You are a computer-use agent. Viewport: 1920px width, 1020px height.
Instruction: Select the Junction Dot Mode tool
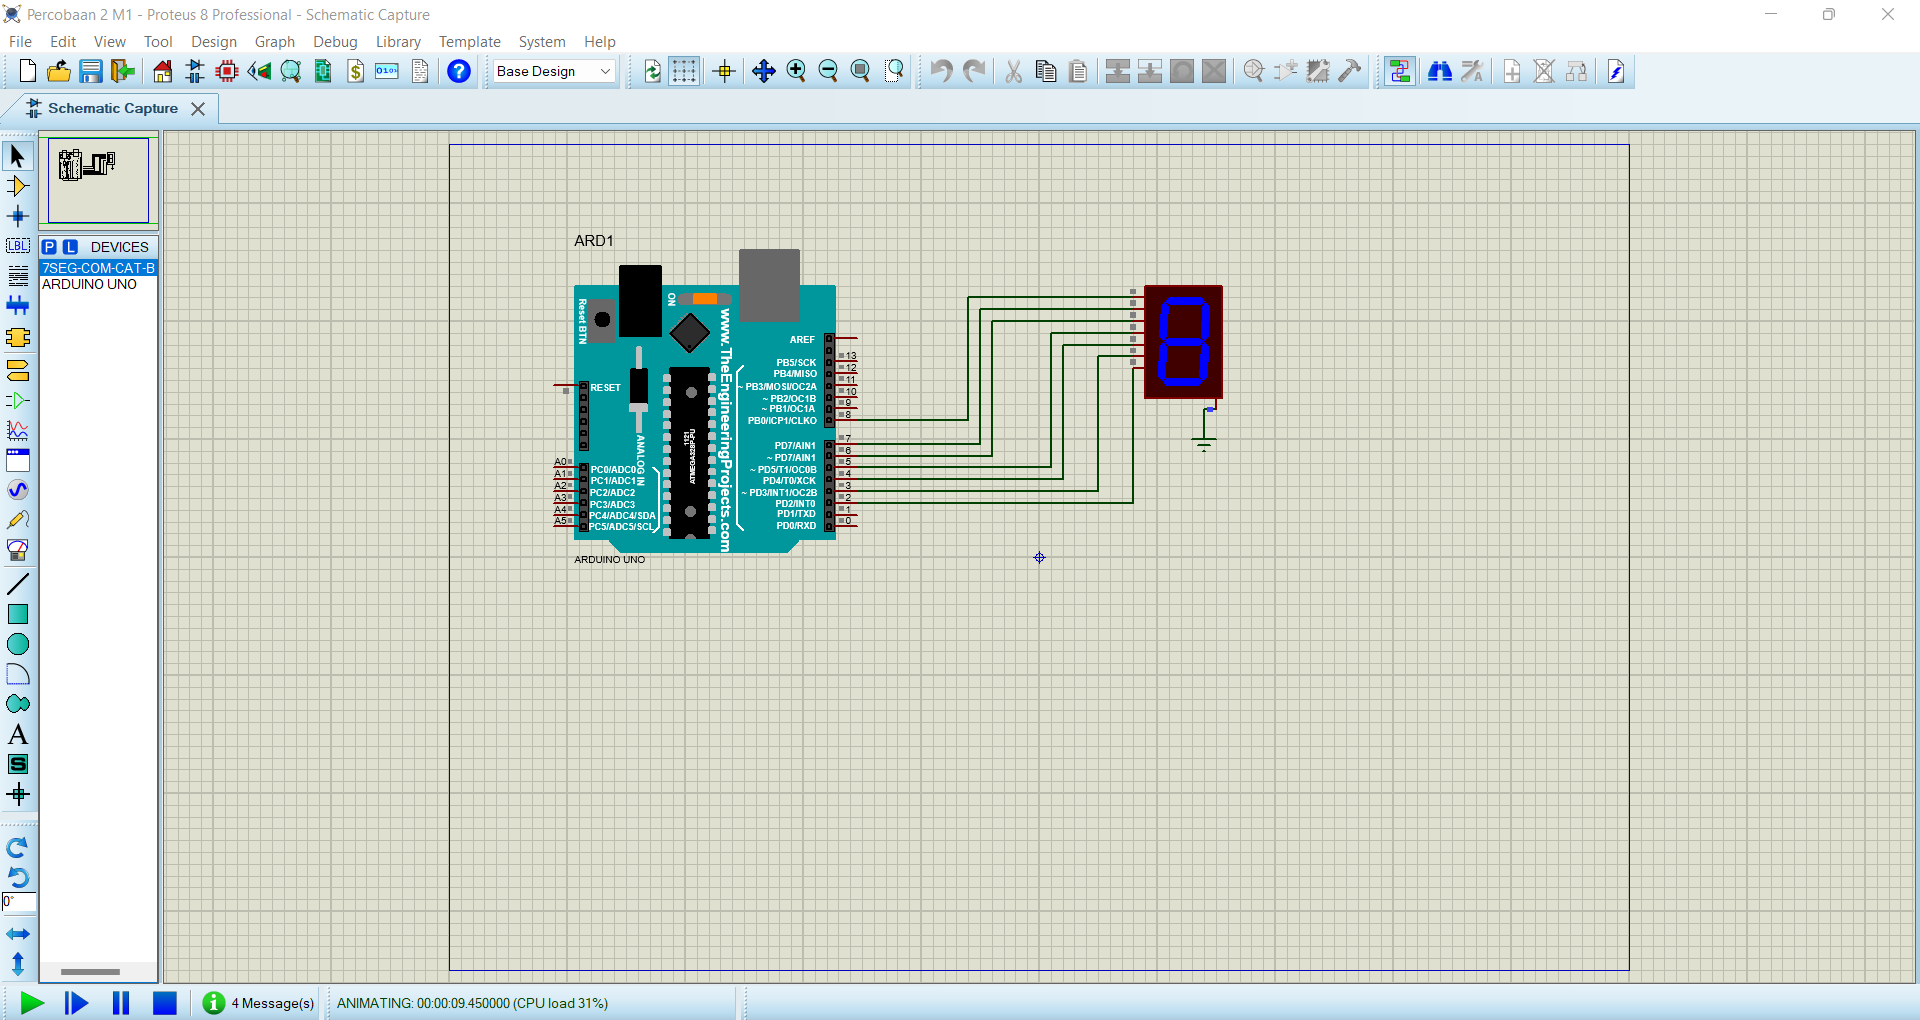point(17,216)
